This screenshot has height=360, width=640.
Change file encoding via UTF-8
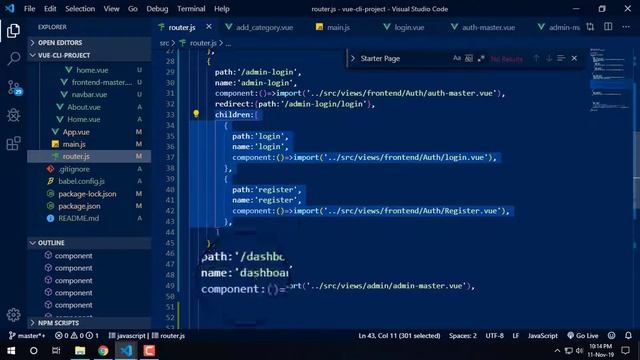[x=494, y=336]
